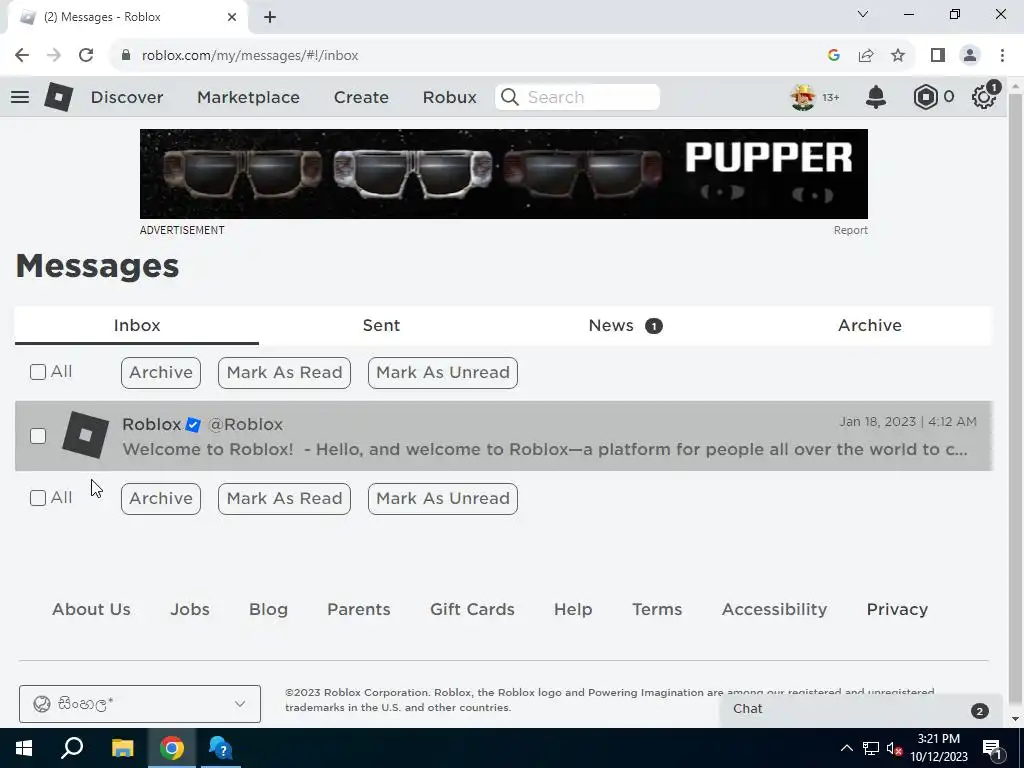Click the bottom Archive button
1024x768 pixels.
161,498
